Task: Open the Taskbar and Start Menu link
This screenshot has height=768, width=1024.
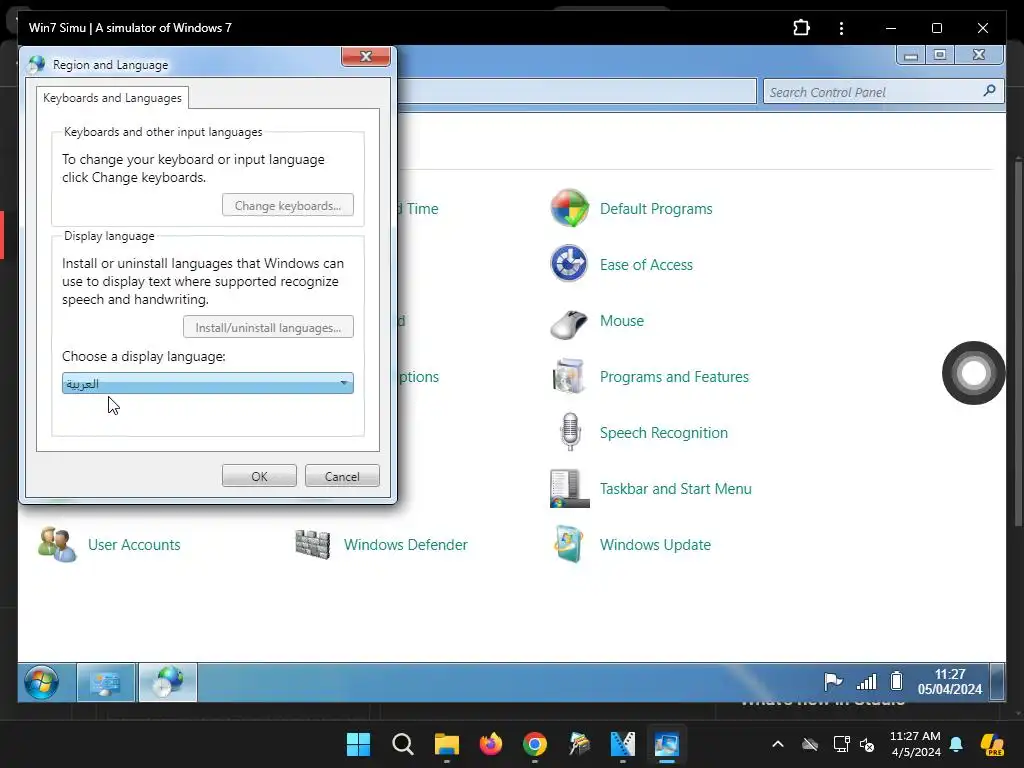Action: click(675, 488)
